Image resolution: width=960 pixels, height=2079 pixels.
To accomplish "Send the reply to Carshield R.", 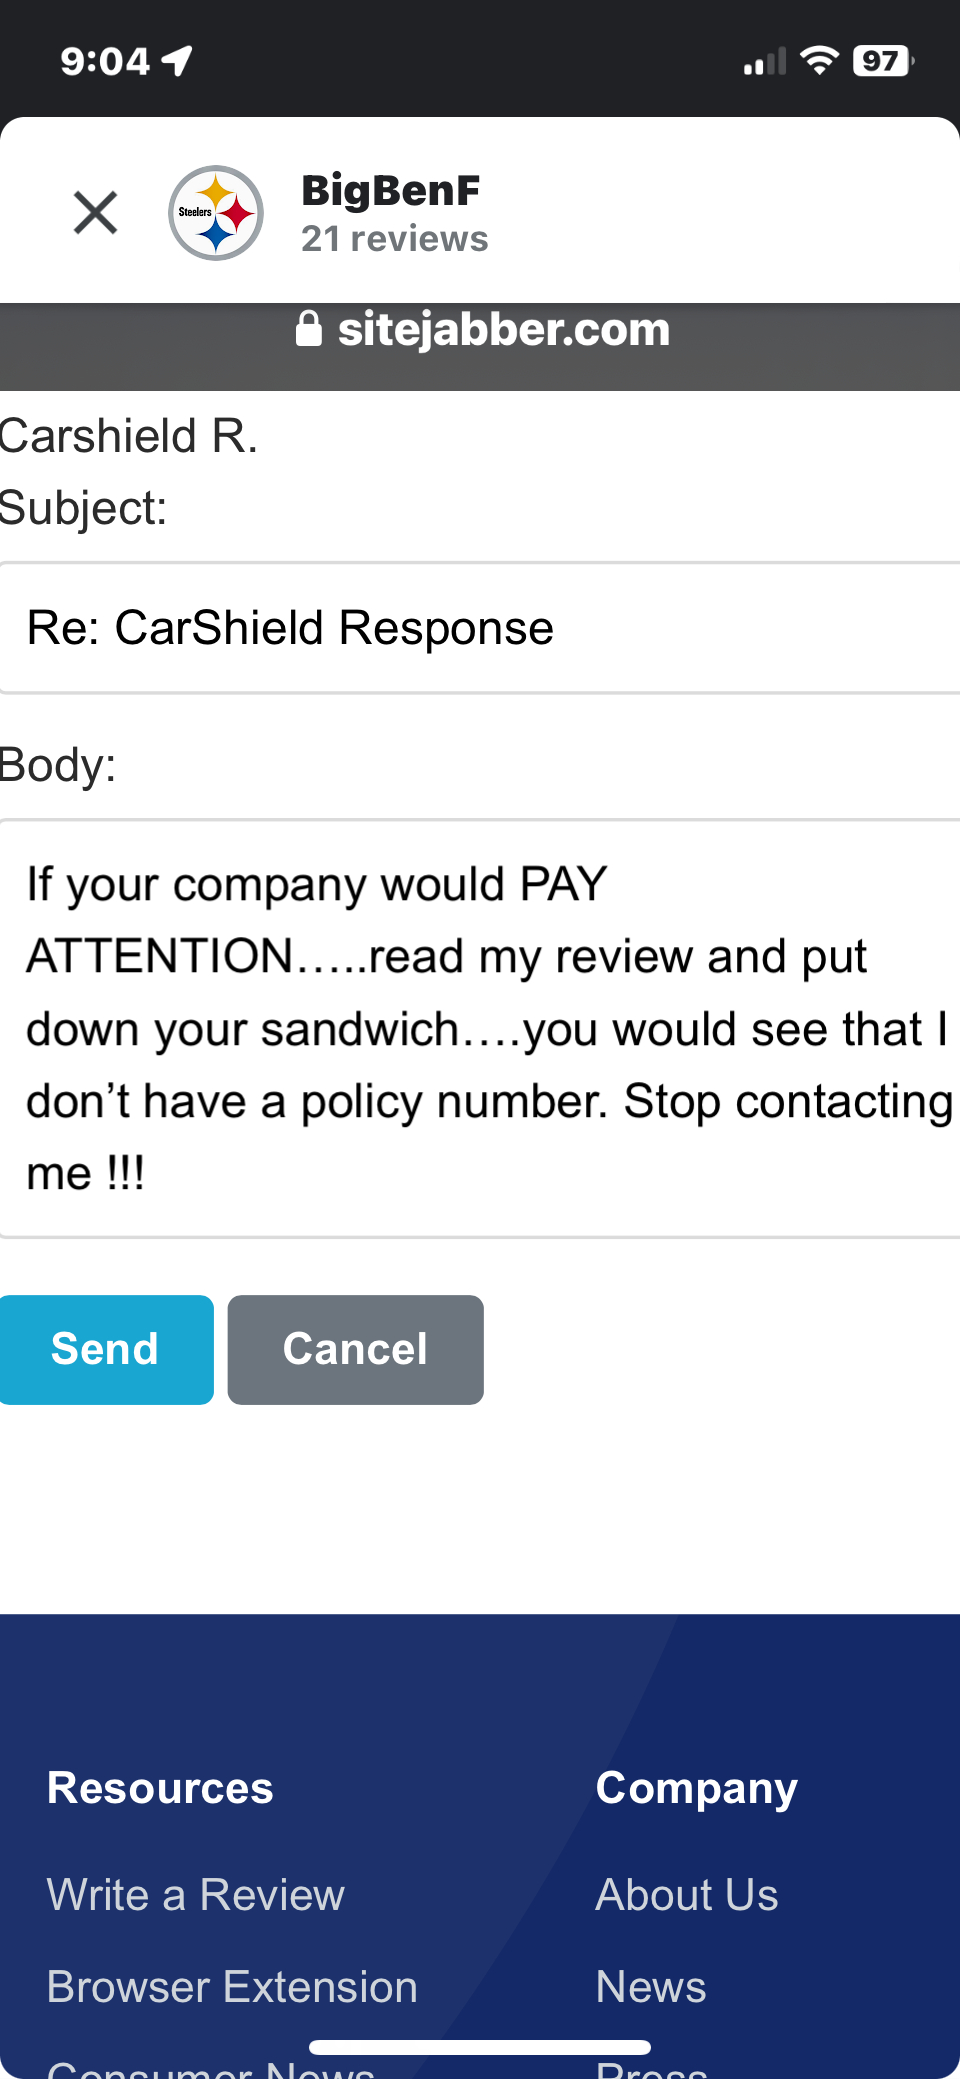I will [105, 1348].
